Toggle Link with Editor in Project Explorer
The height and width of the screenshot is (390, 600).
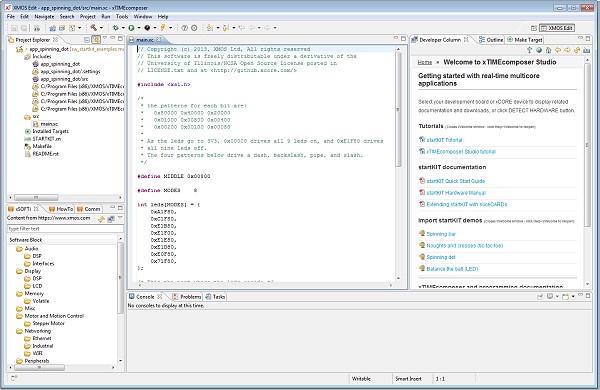[x=96, y=39]
